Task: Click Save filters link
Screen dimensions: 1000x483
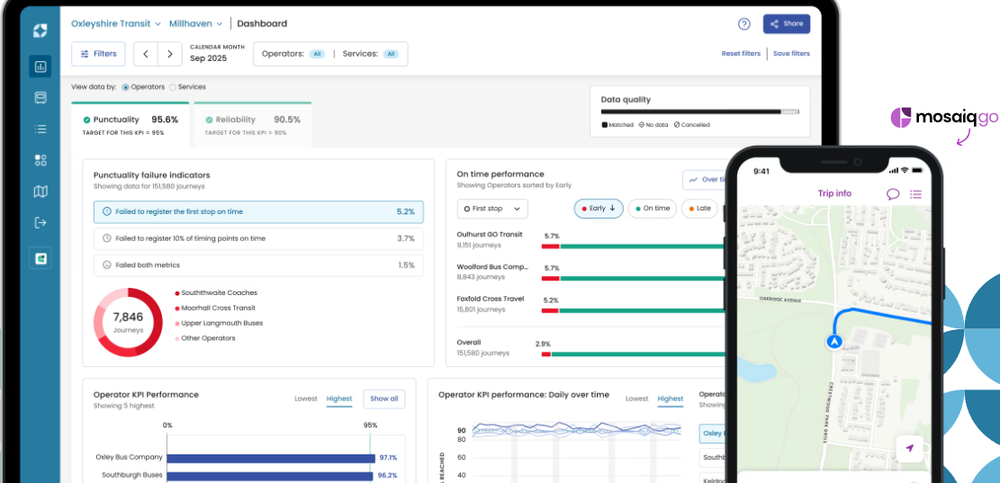Action: tap(791, 54)
